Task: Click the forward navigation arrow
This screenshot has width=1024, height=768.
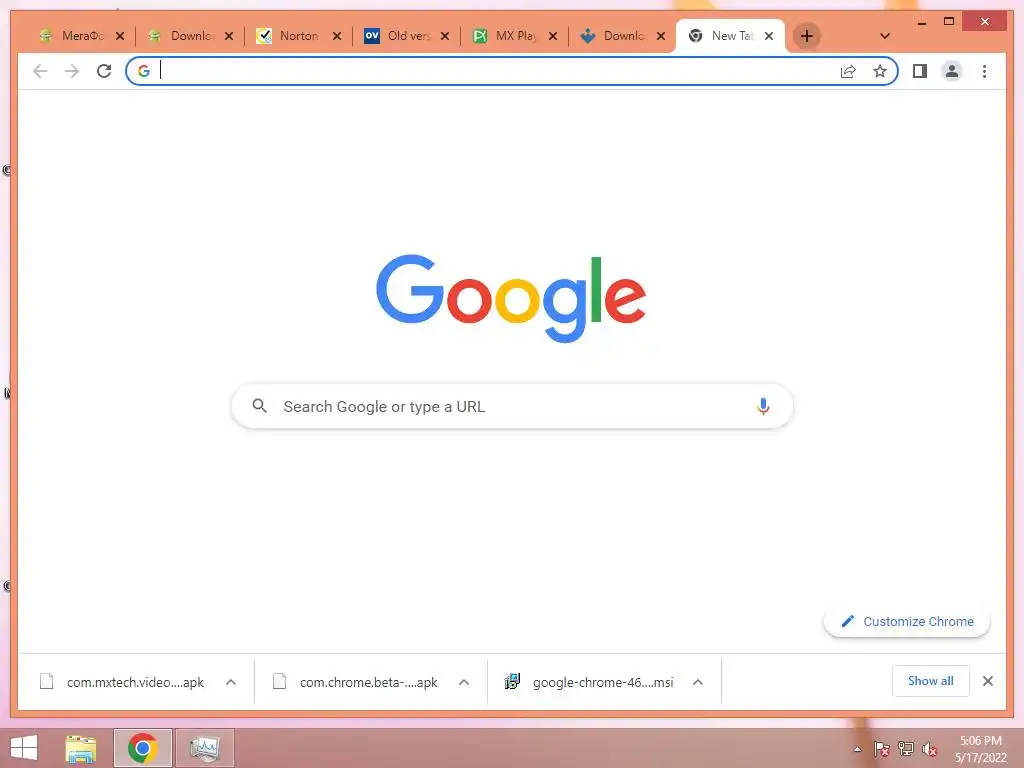Action: [72, 71]
